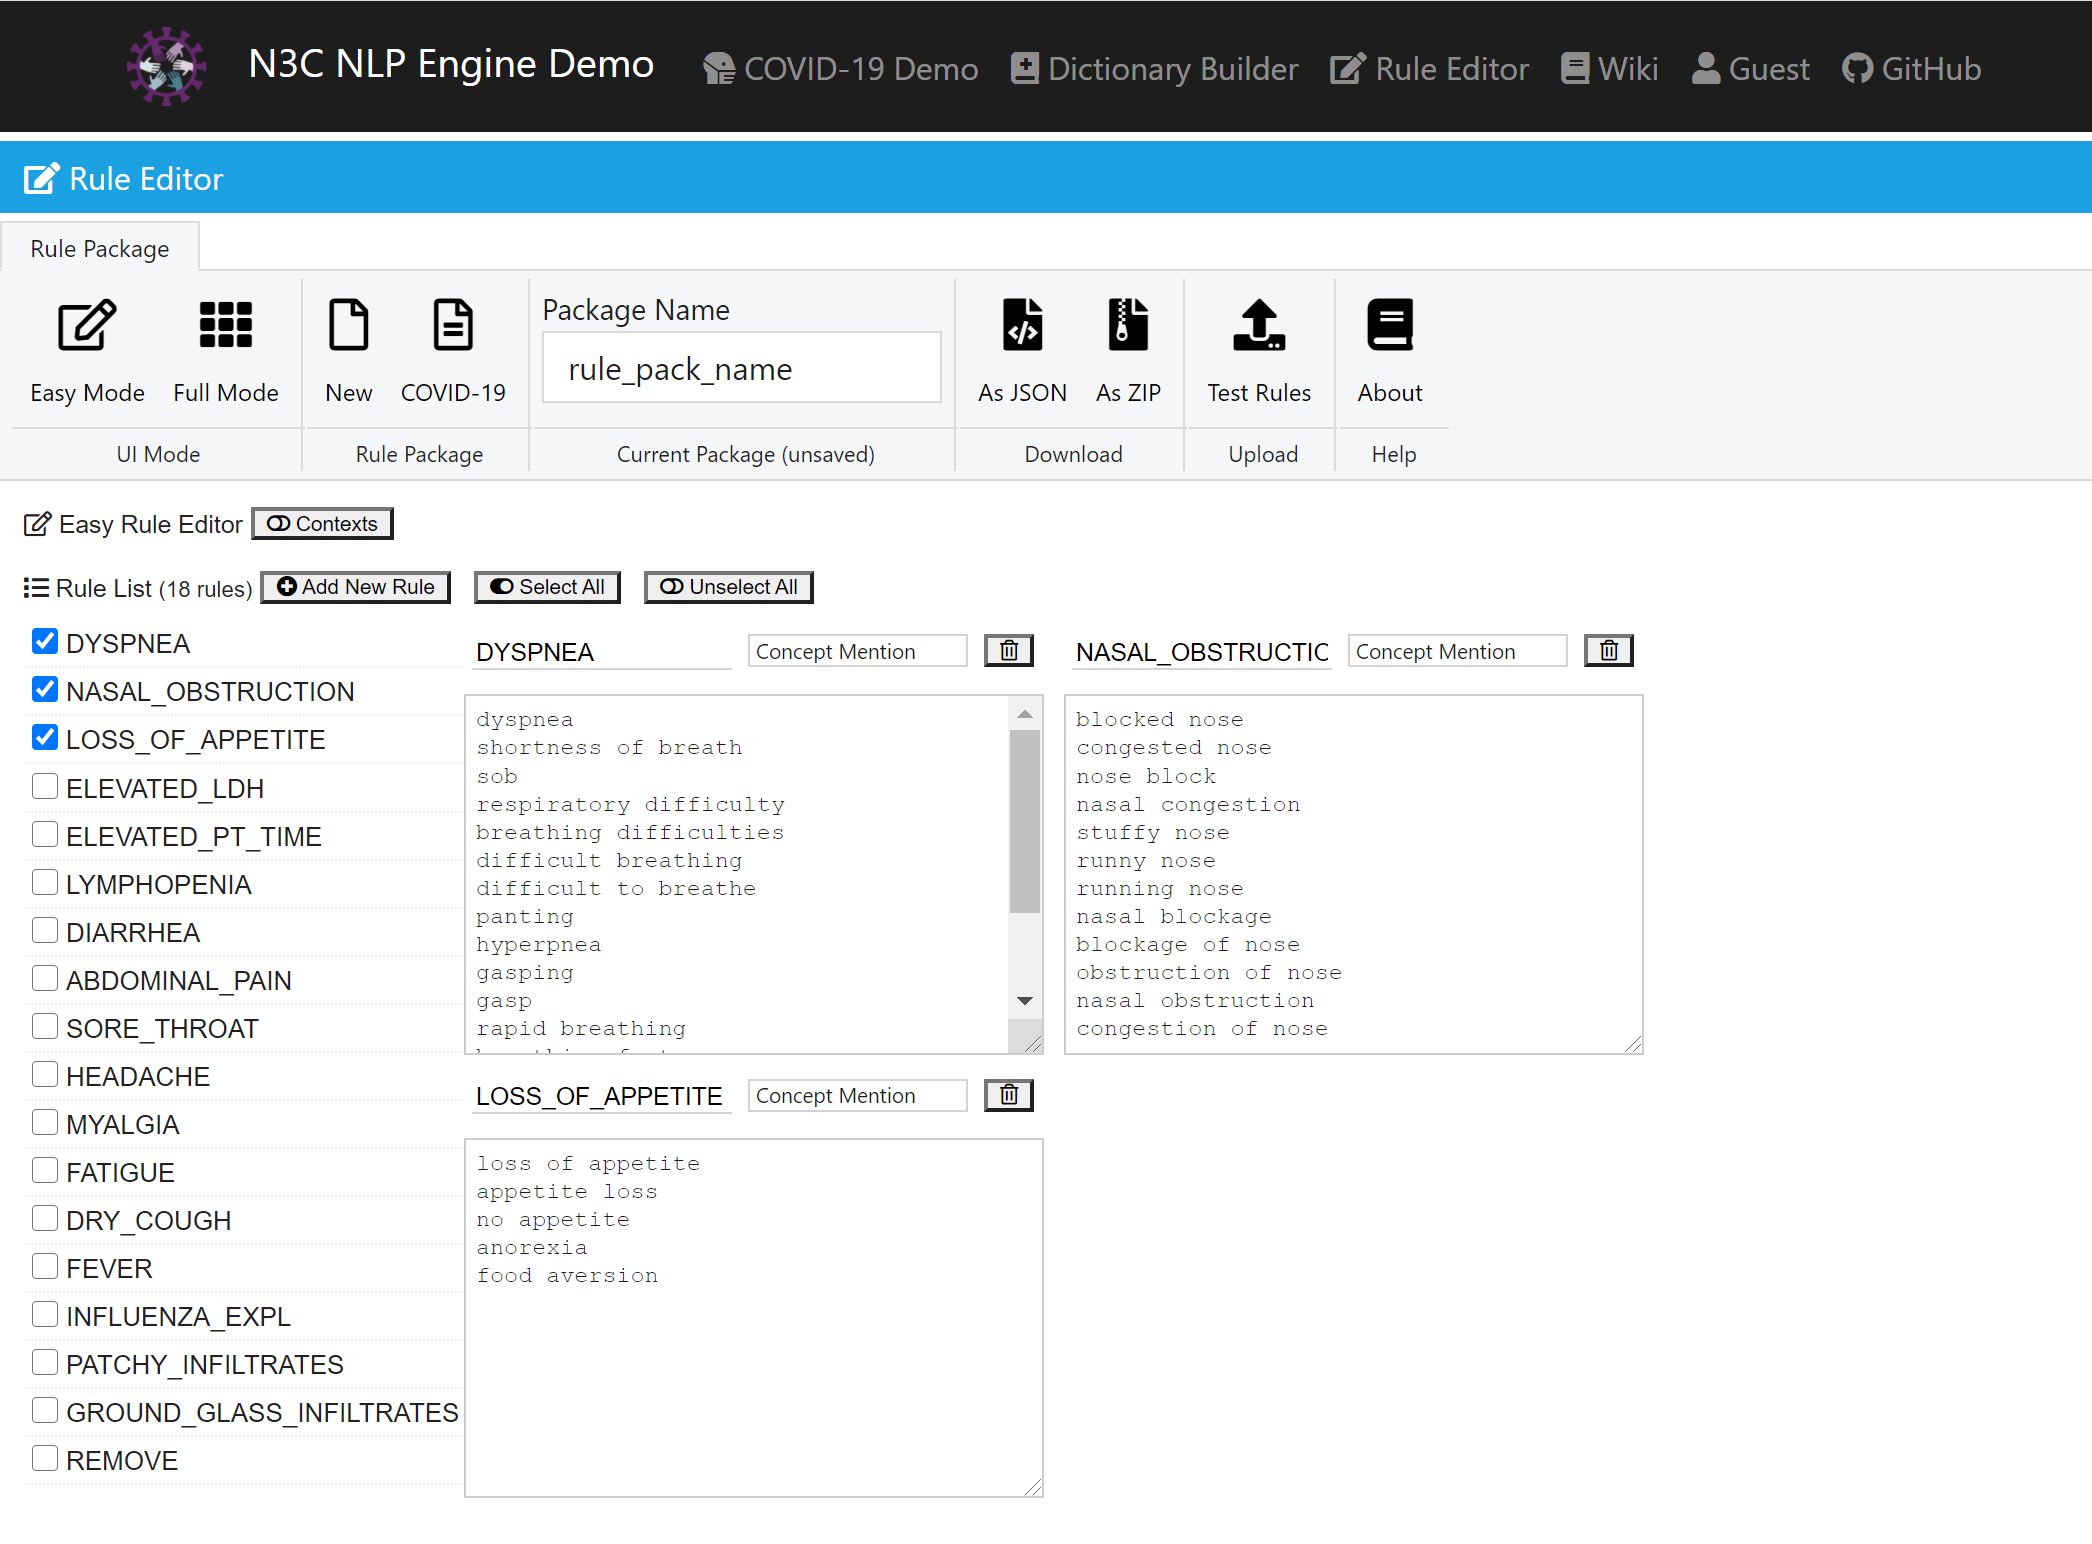The image size is (2092, 1544).
Task: Open the About help icon
Action: [1389, 326]
